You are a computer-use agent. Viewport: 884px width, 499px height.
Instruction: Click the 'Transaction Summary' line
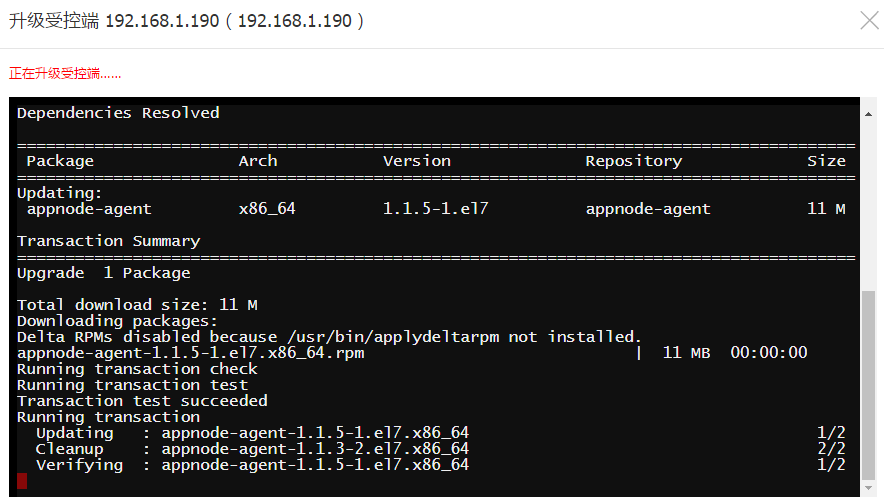click(x=108, y=241)
